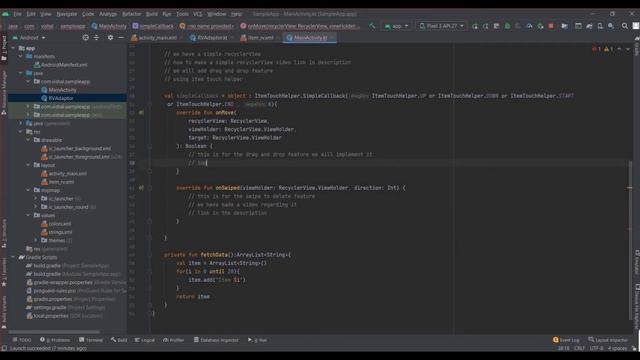The height and width of the screenshot is (360, 640).
Task: Open the Android view dropdown in Project panel
Action: pos(29,38)
